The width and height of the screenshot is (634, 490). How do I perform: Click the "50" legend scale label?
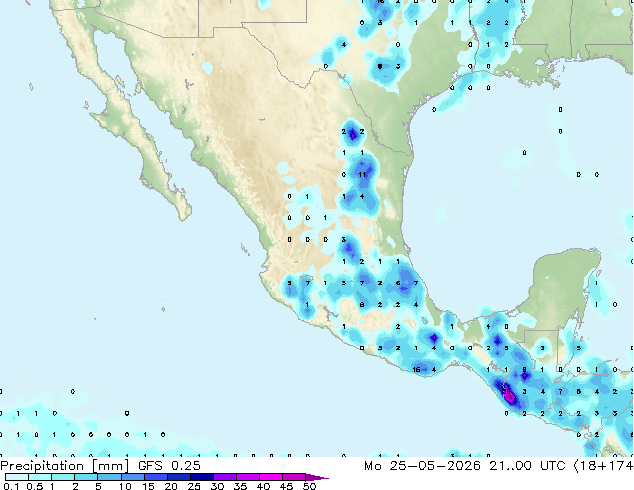point(310,486)
